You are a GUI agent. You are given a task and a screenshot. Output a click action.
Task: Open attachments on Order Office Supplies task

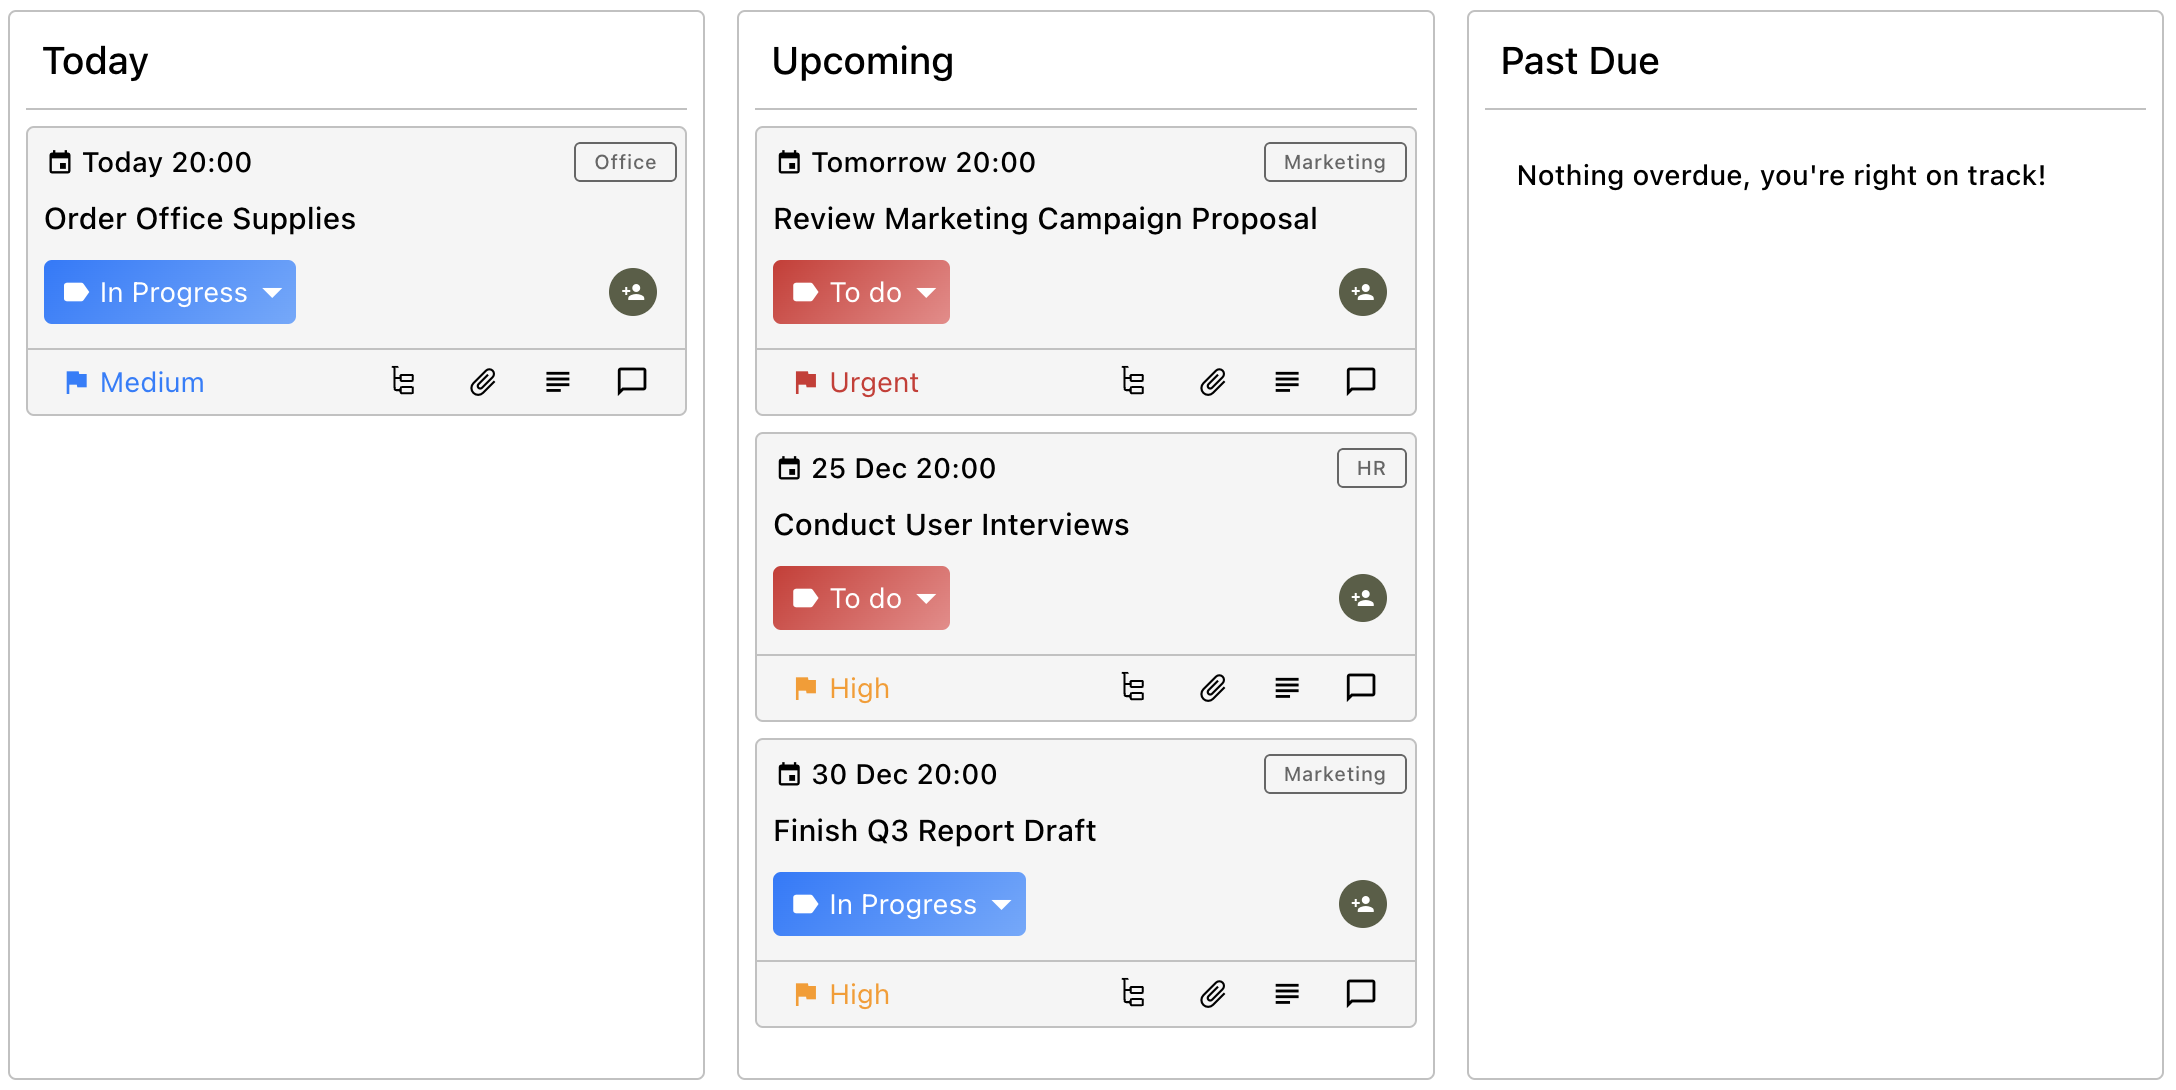(x=482, y=381)
